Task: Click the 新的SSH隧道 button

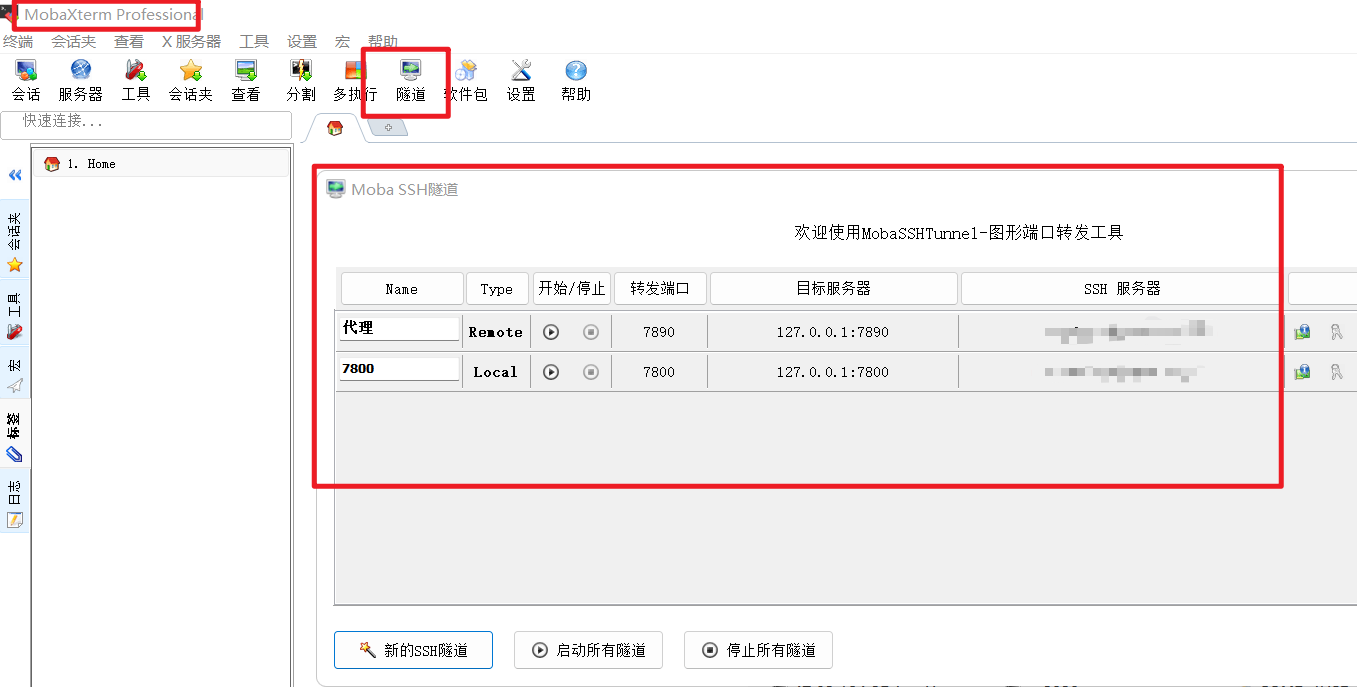Action: click(413, 650)
